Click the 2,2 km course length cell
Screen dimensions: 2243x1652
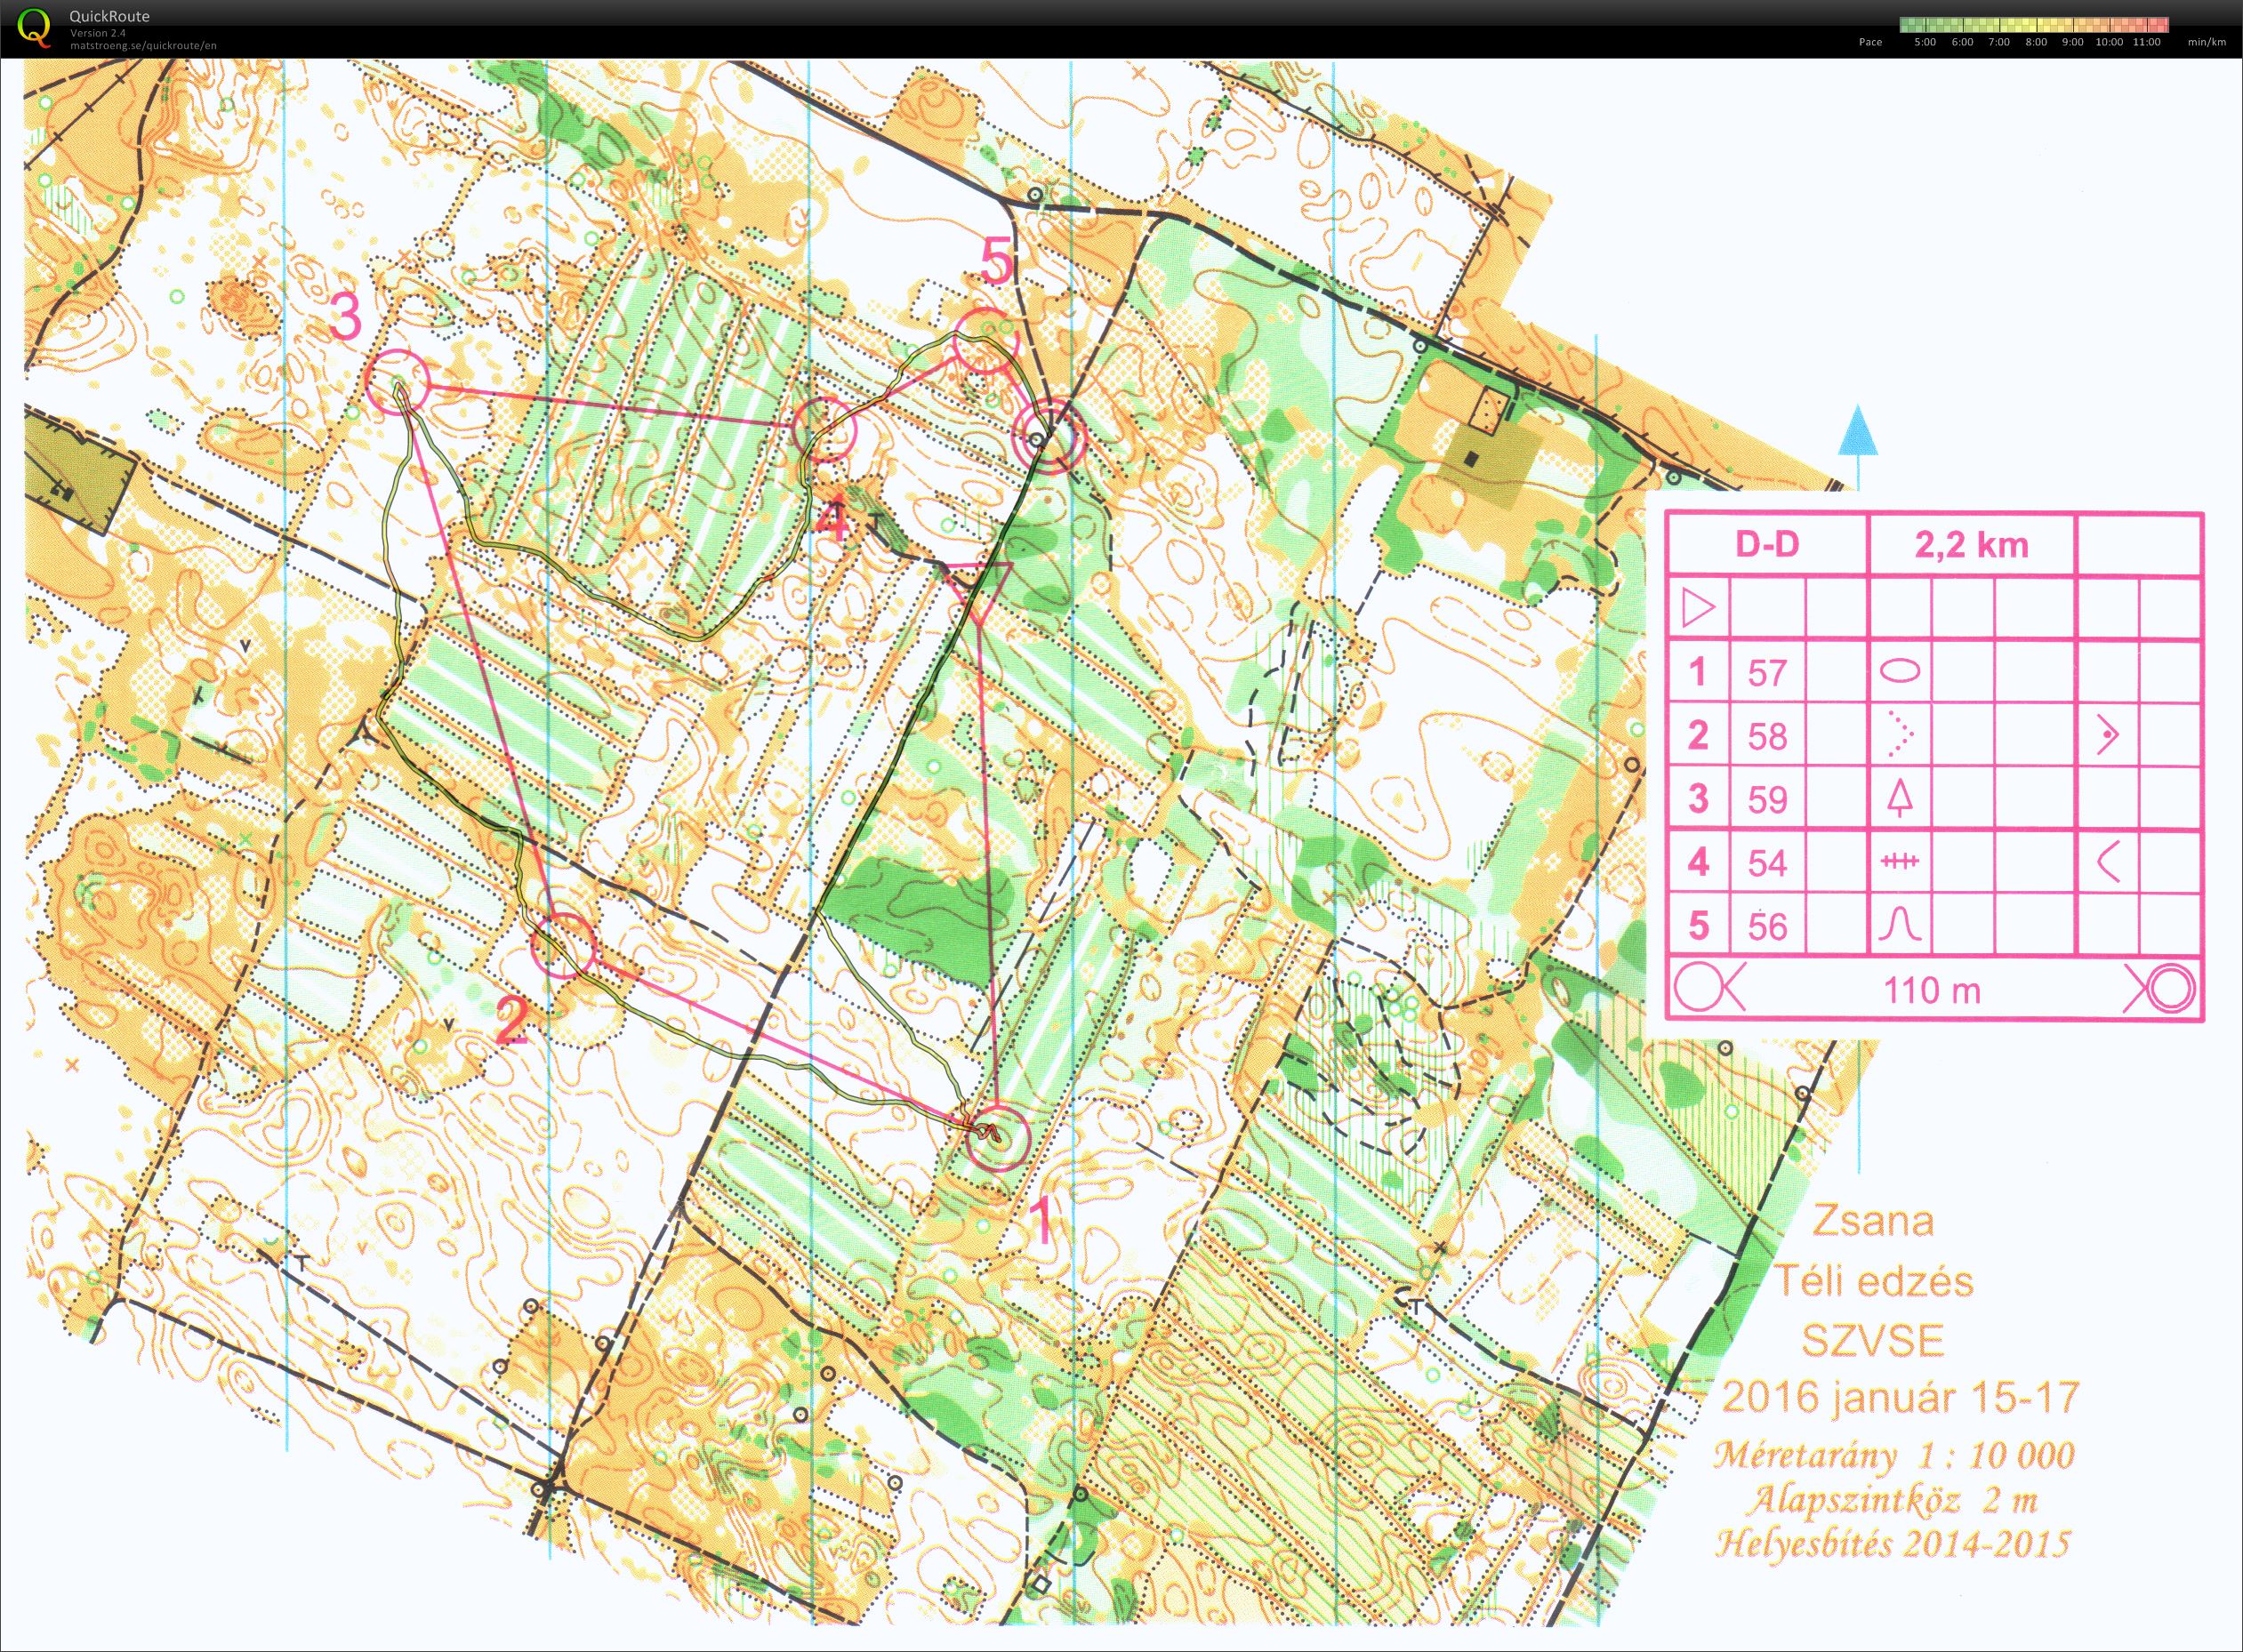[x=1972, y=544]
